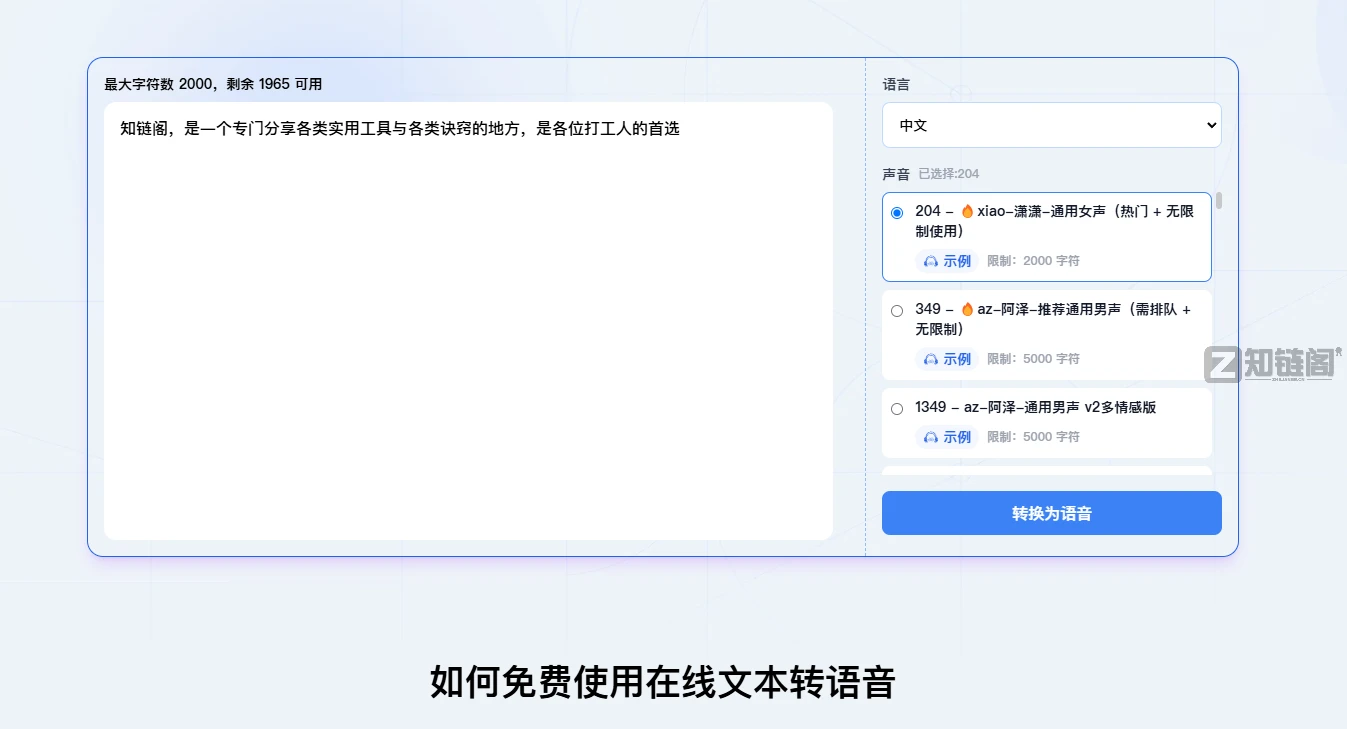
Task: Click the fire icon beside az-阿泽 recommended voice
Action: [x=967, y=309]
